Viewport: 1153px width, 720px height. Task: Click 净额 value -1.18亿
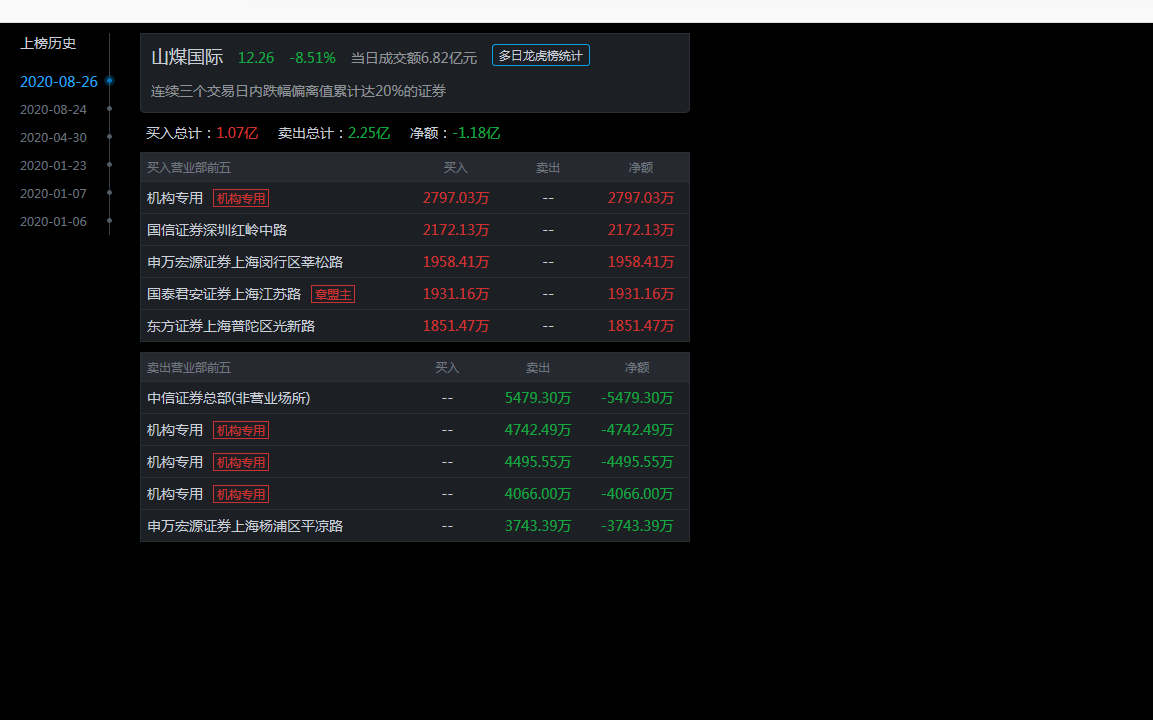pyautogui.click(x=476, y=133)
